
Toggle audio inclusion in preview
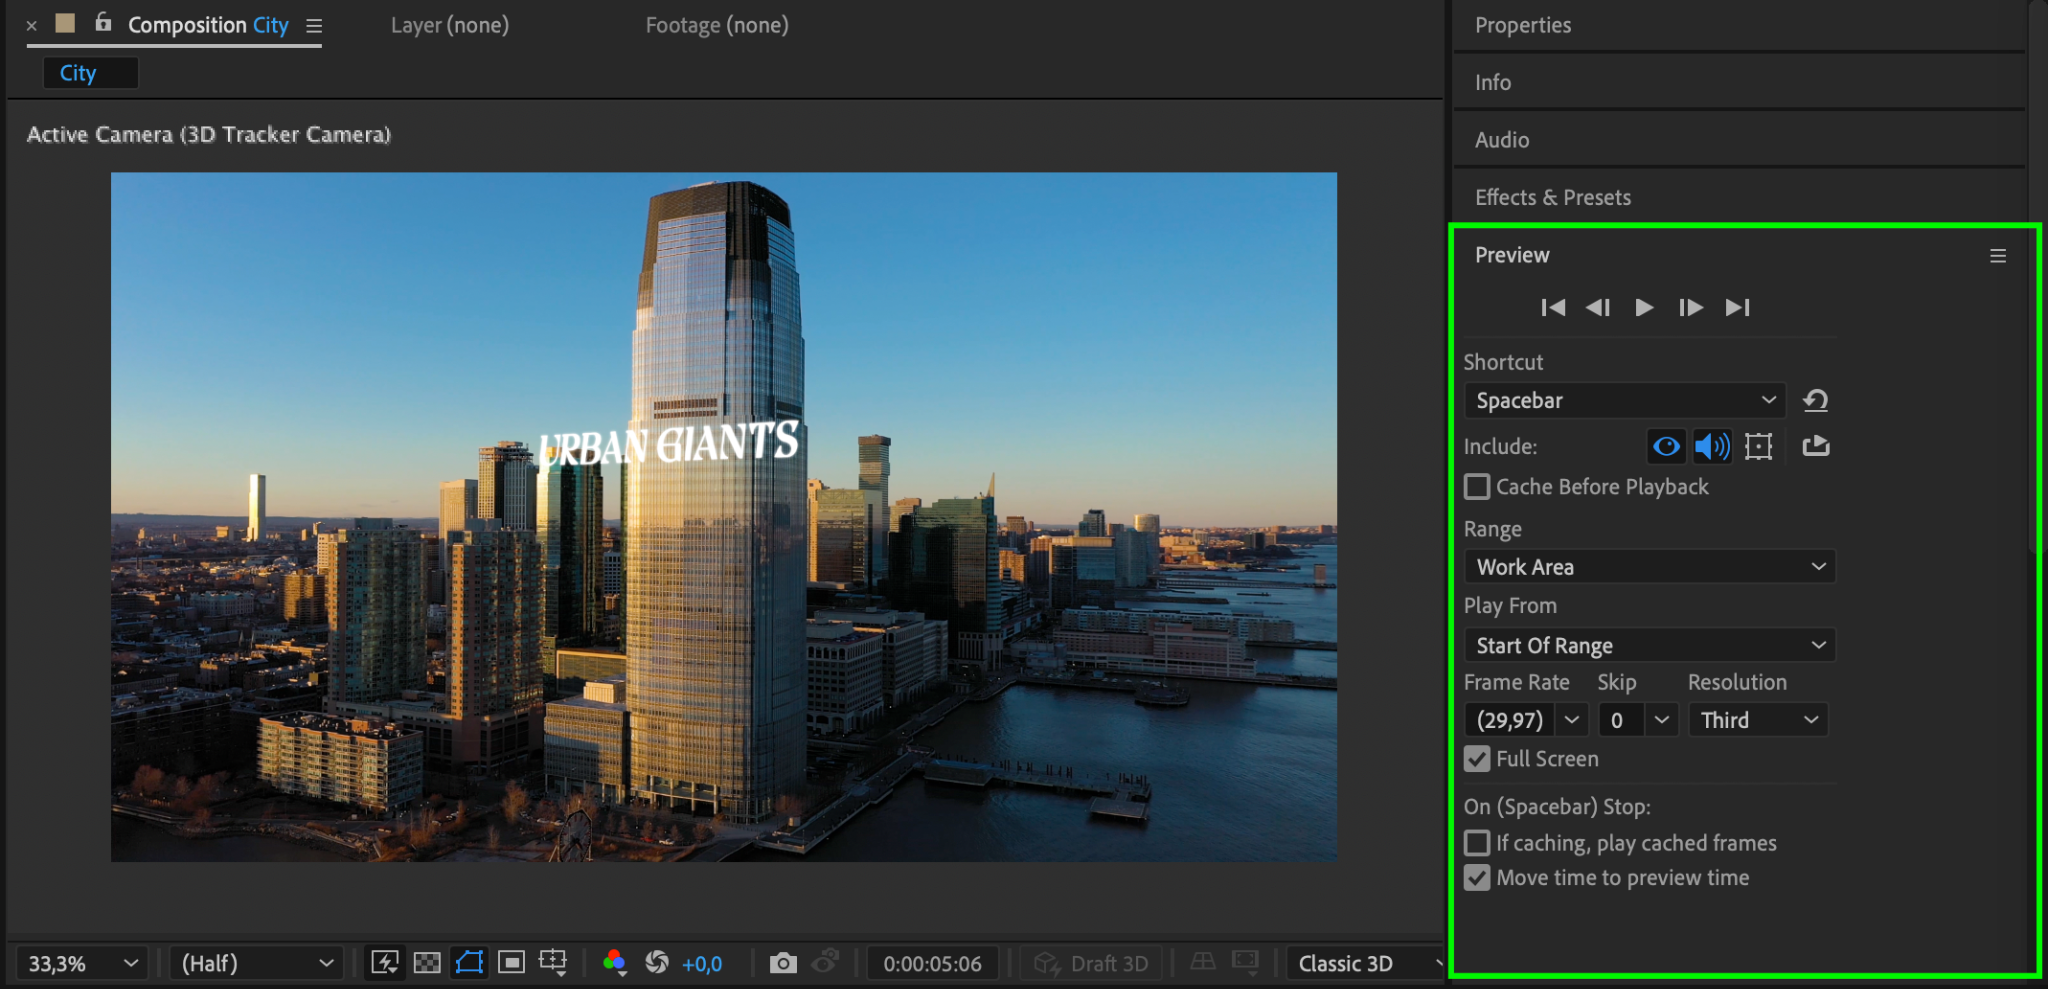(x=1712, y=446)
